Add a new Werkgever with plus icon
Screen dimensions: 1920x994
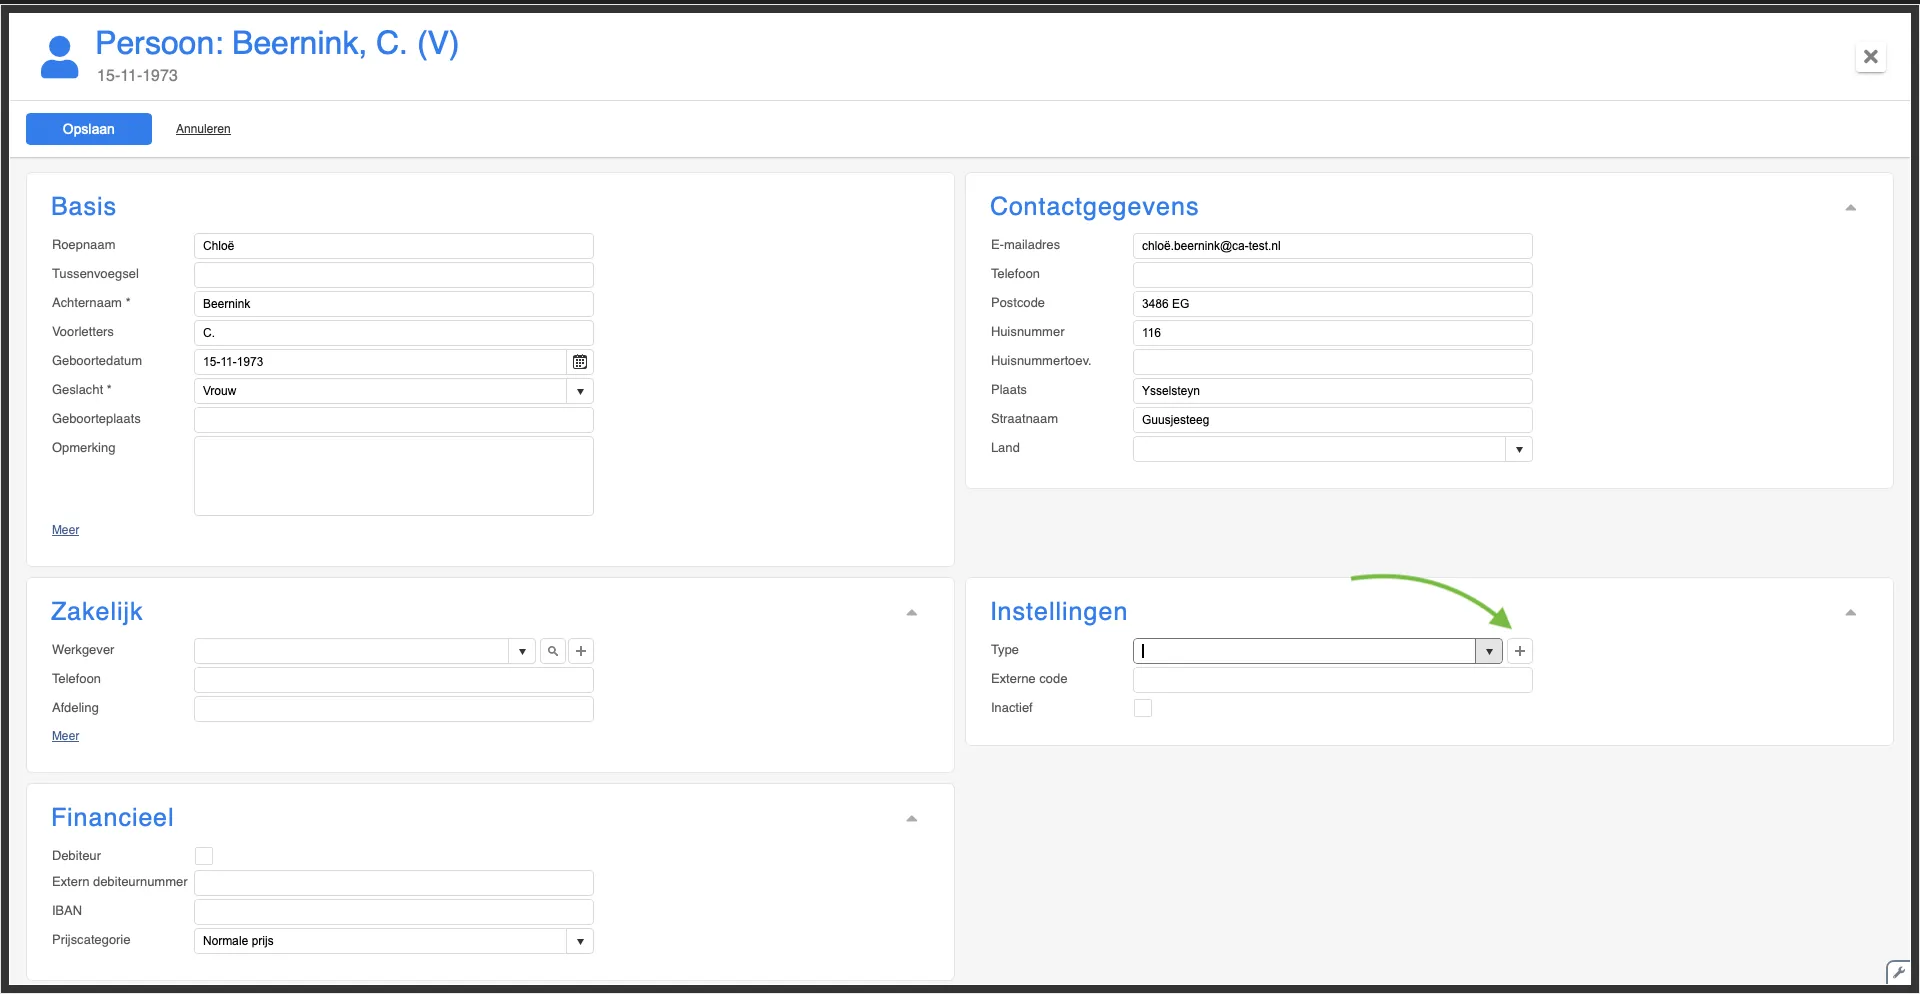click(x=581, y=651)
